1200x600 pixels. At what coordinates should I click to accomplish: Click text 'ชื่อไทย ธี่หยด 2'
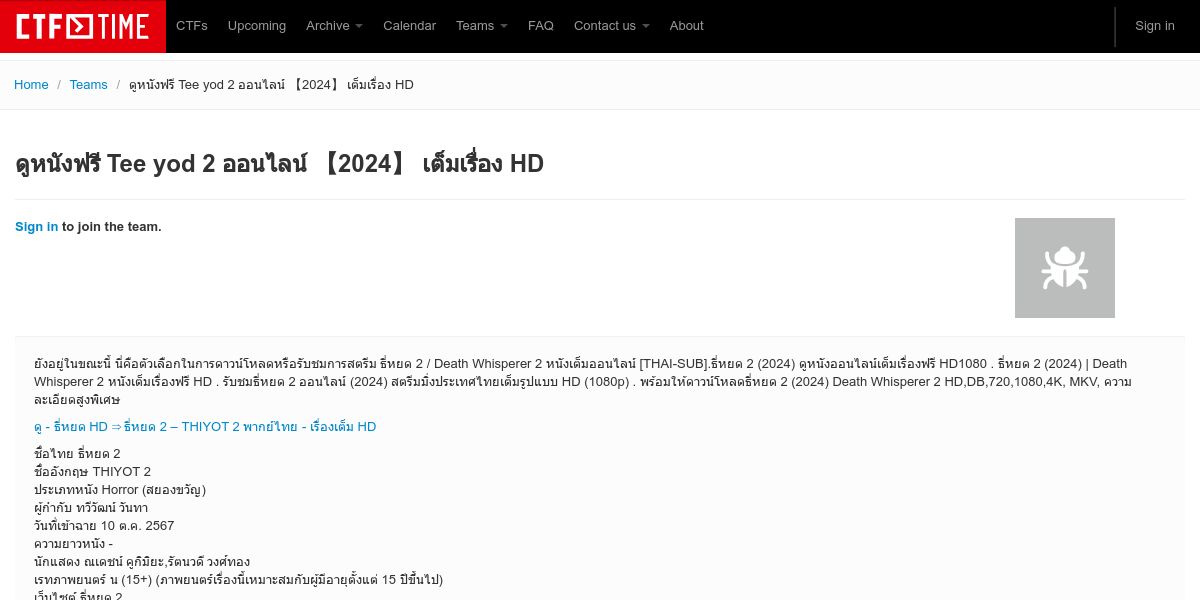tap(77, 454)
